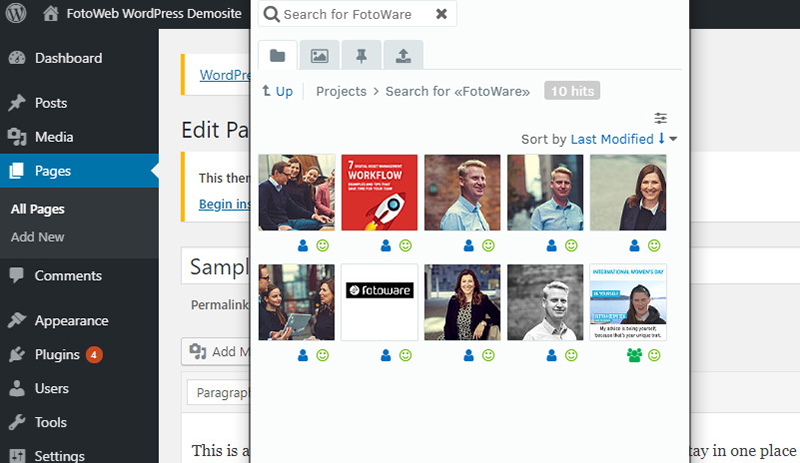Click green group icon under Women's Day image
800x463 pixels.
click(634, 355)
